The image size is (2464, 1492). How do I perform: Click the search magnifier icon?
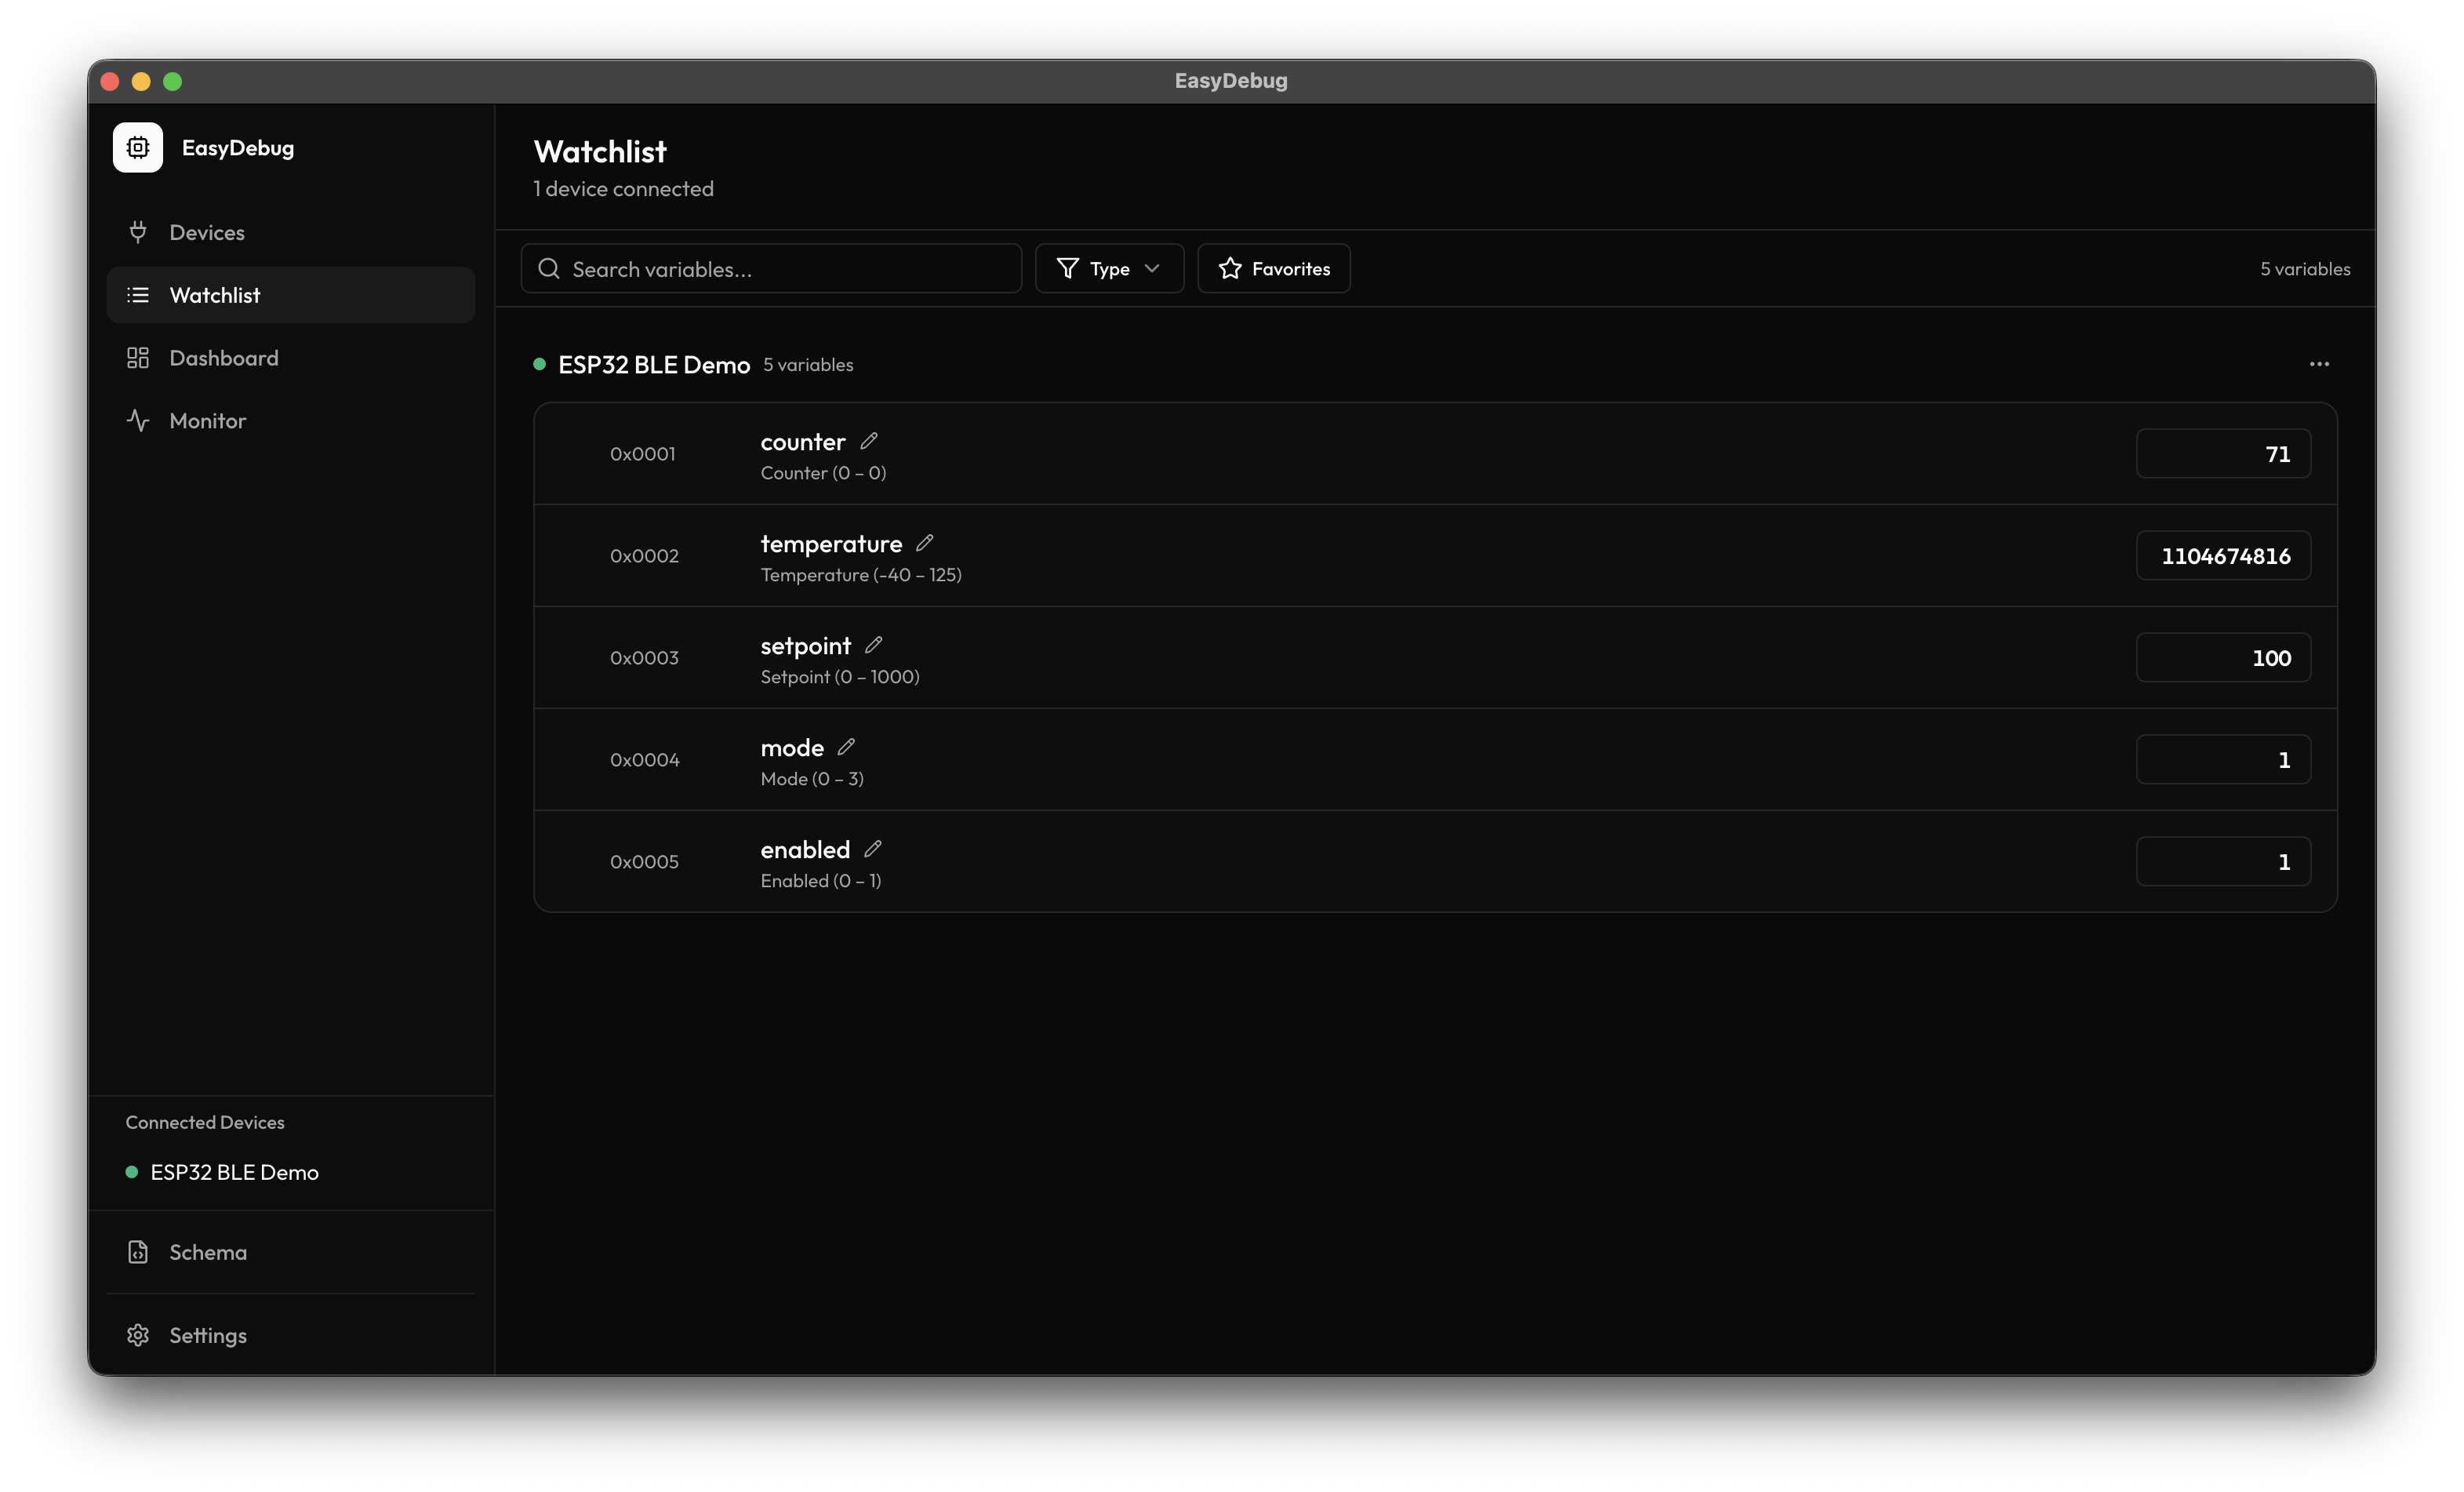(x=549, y=268)
